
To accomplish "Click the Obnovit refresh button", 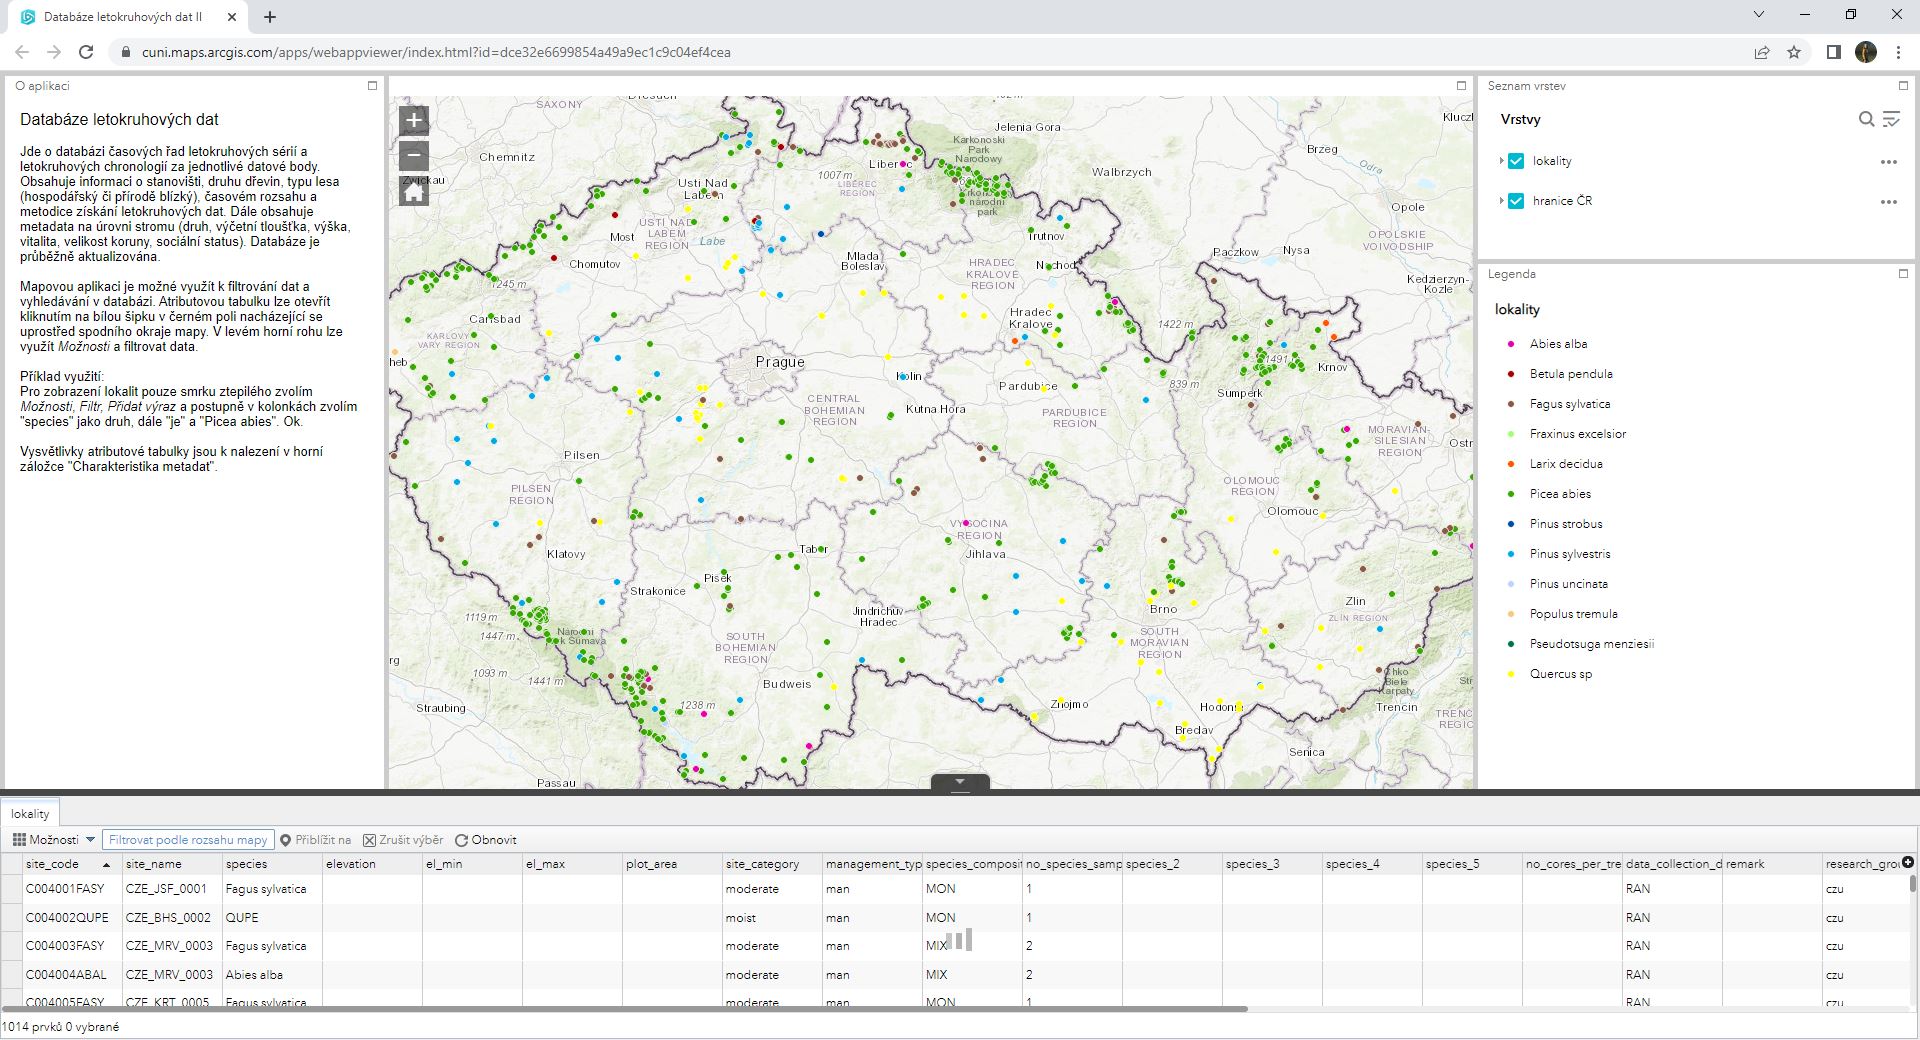I will [486, 840].
